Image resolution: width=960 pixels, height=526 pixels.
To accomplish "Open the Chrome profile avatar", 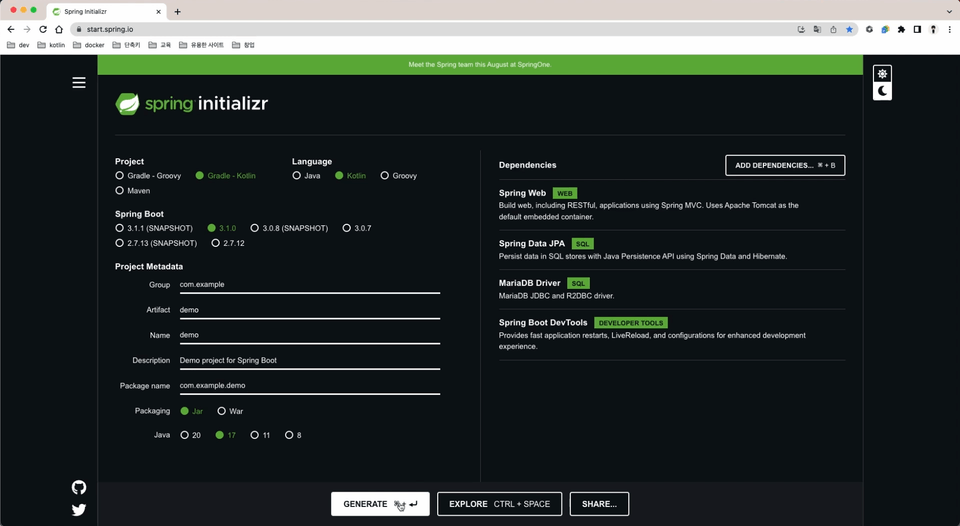I will (x=933, y=29).
